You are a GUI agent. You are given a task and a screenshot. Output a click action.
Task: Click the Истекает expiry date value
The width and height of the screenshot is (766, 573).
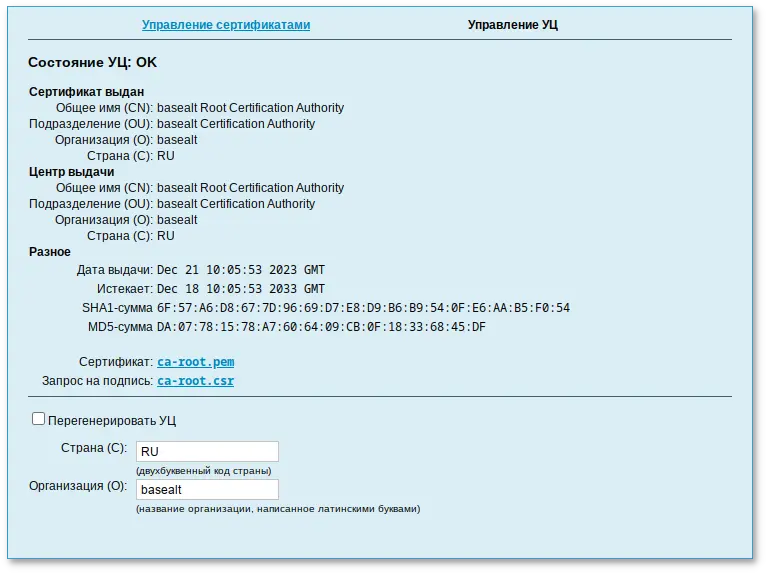(x=241, y=289)
